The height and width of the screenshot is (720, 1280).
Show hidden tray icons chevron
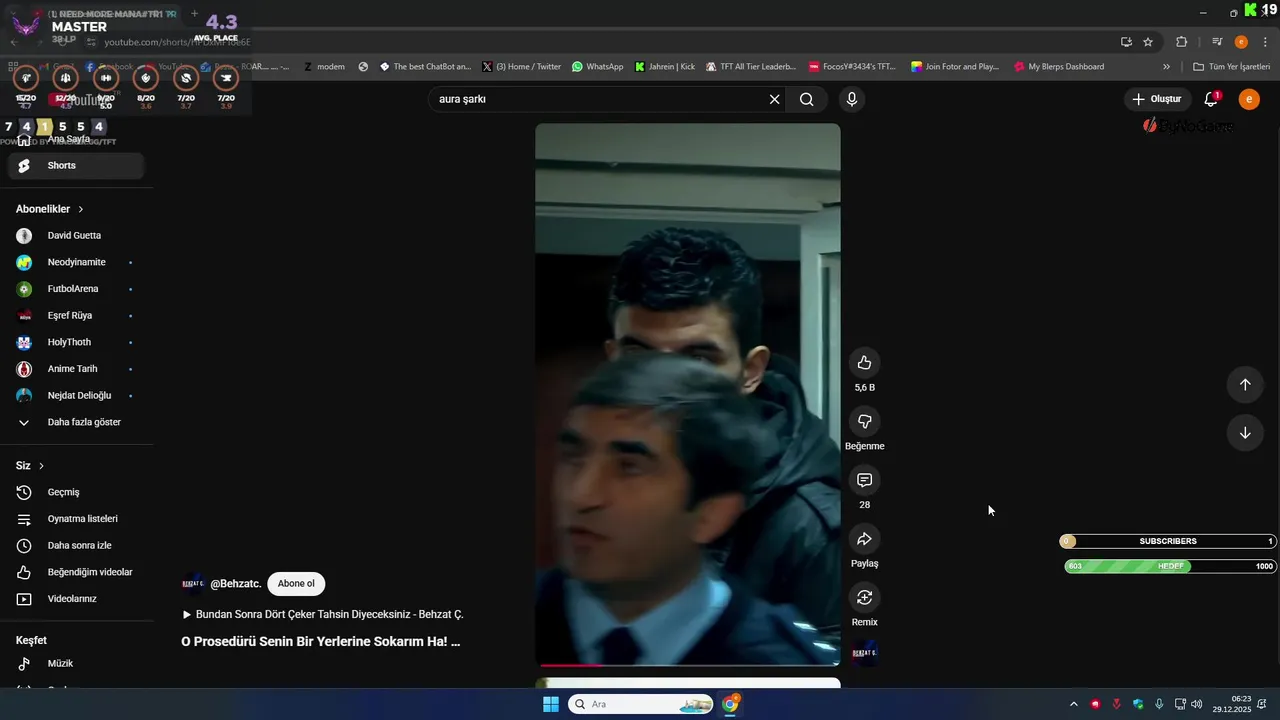pos(1074,704)
